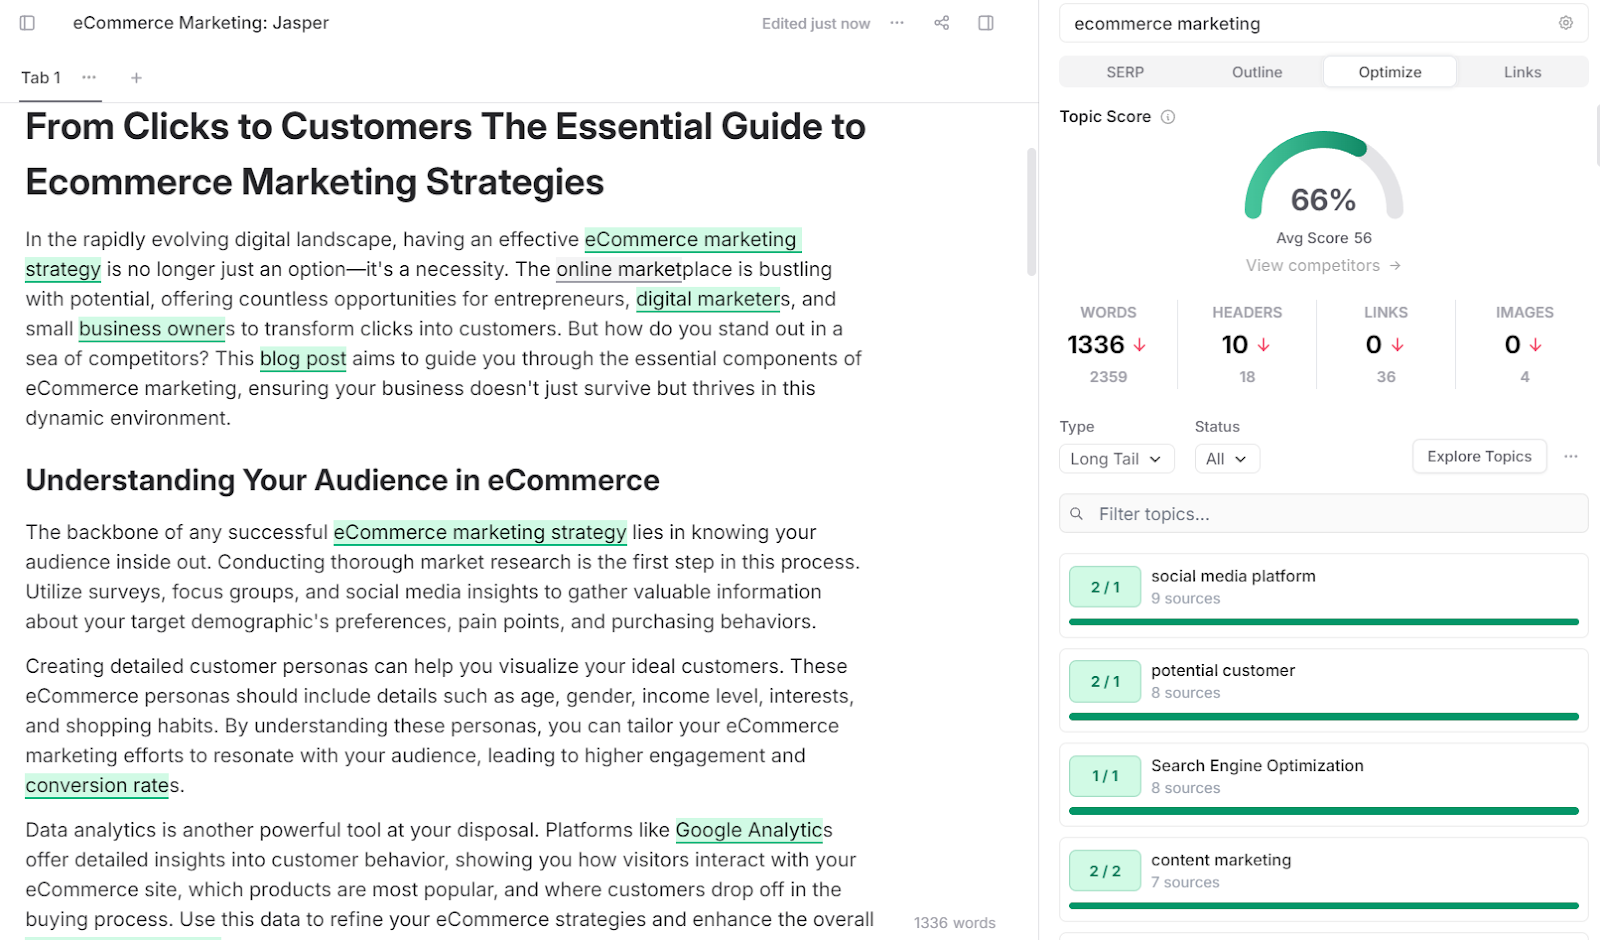Click the main article title heading
The image size is (1600, 940).
(x=445, y=154)
